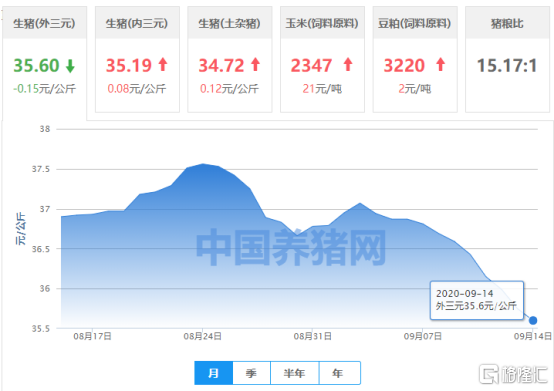Click the red up arrow beside 2347
554x391 pixels.
click(348, 65)
